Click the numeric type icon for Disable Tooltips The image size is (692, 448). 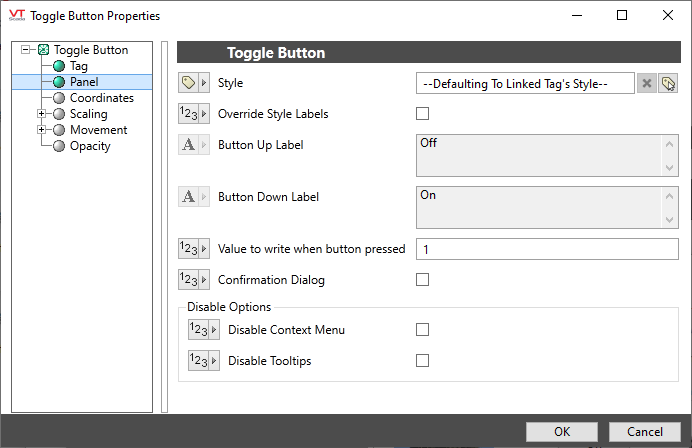point(204,361)
